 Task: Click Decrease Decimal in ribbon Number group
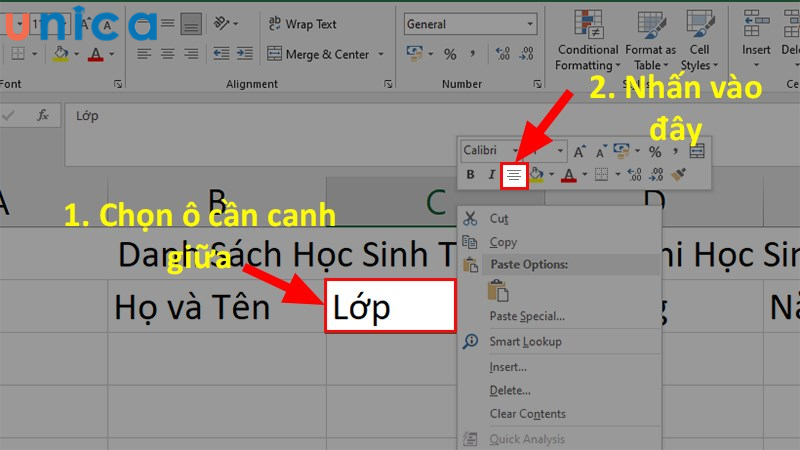click(527, 54)
